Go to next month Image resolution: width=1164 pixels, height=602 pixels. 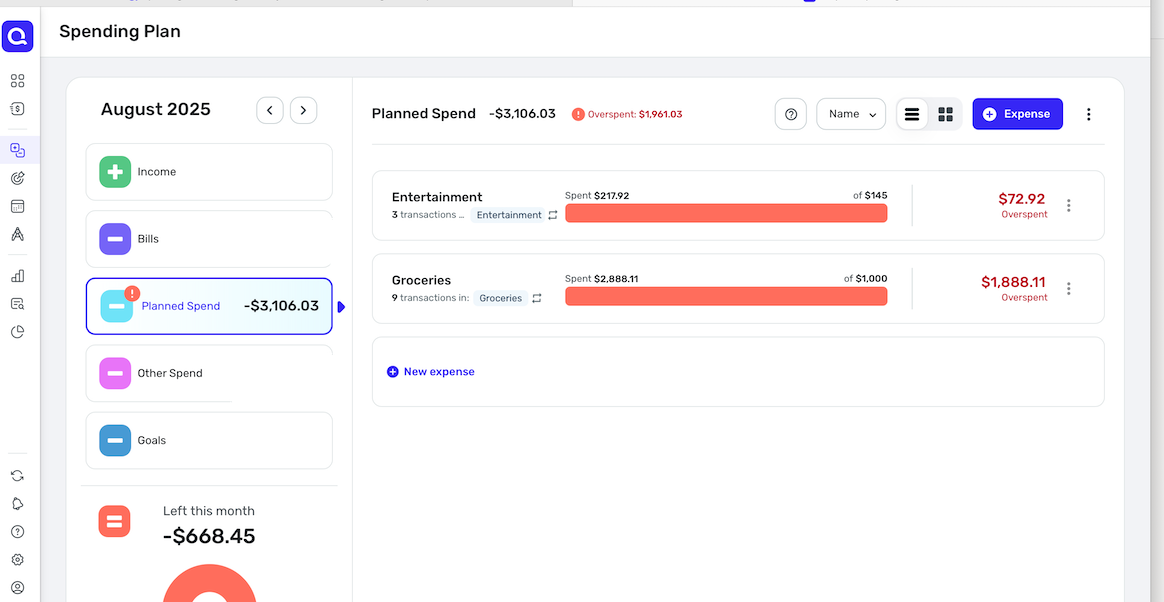tap(304, 111)
